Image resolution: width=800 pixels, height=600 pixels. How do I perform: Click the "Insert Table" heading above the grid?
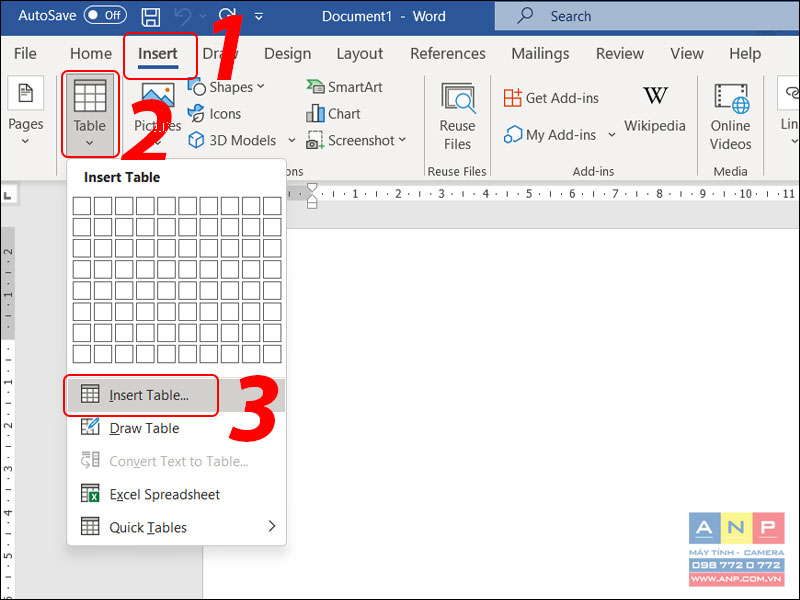tap(122, 178)
